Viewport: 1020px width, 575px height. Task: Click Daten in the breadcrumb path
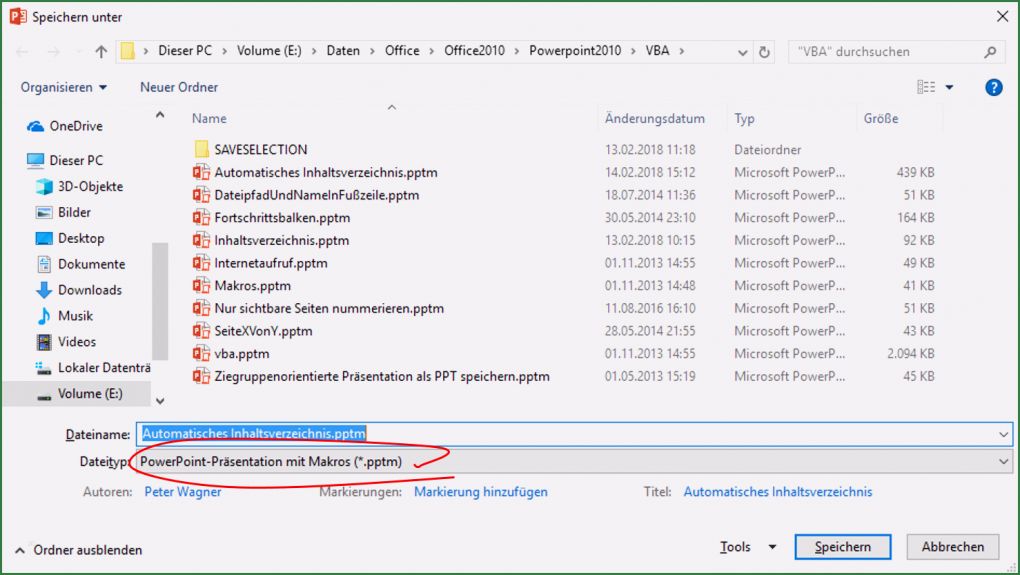point(343,51)
